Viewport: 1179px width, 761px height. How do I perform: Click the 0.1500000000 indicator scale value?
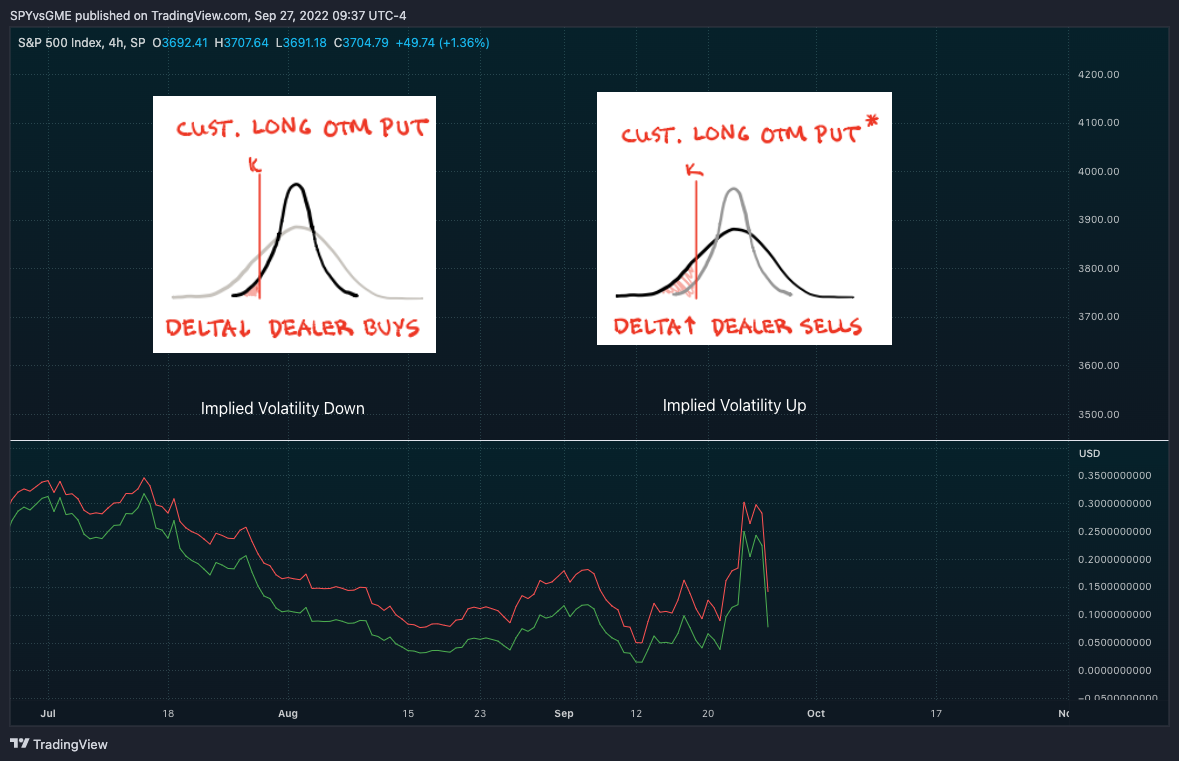tap(1114, 587)
